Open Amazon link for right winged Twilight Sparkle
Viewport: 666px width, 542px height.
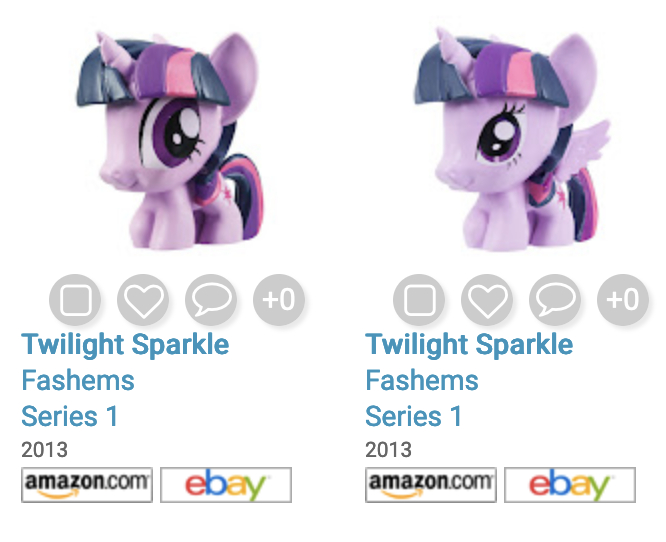tap(431, 485)
